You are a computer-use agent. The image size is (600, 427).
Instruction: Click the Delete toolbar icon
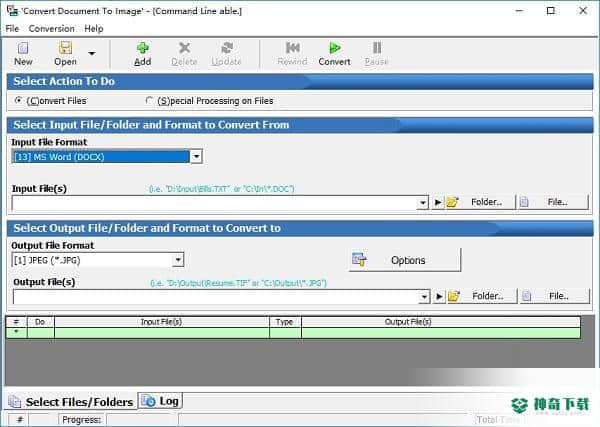coord(184,54)
